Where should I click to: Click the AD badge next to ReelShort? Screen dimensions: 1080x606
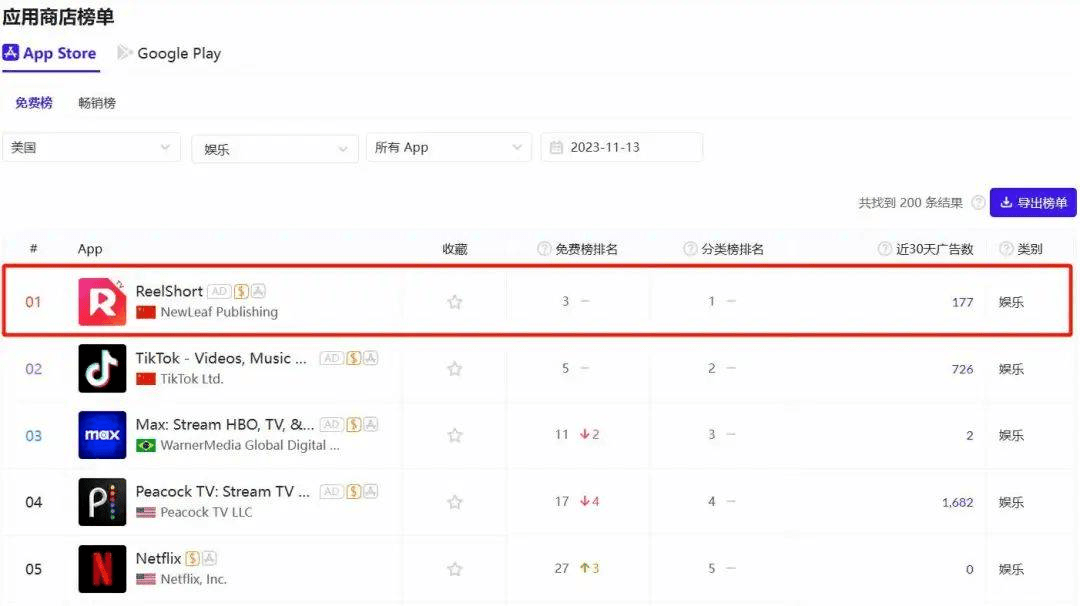coord(219,291)
